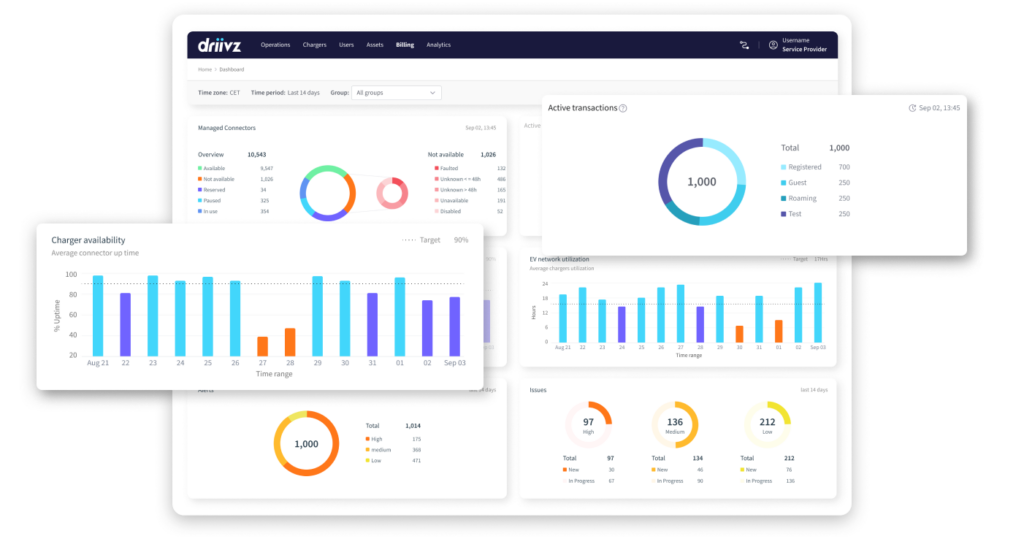This screenshot has width=1024, height=539.
Task: Click the Home breadcrumb link
Action: [204, 70]
